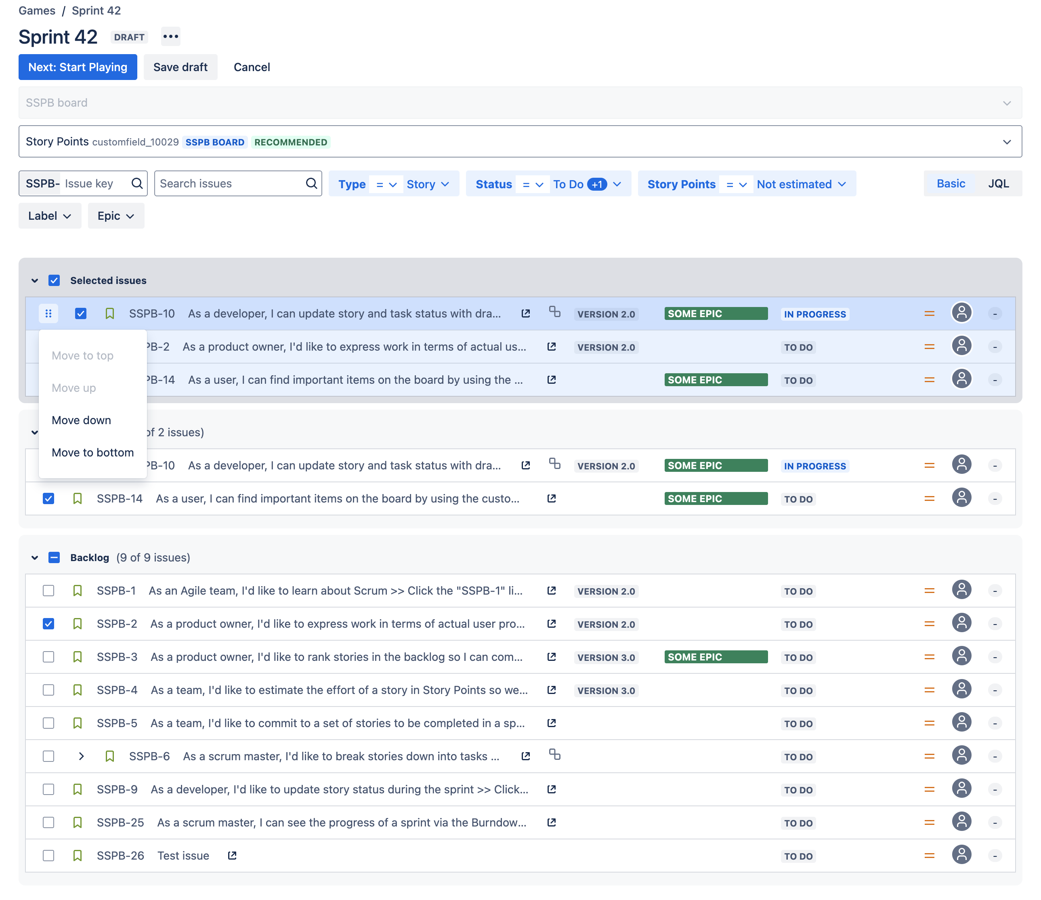This screenshot has width=1041, height=900.
Task: Click the magnifier icon in Search issues field
Action: (x=311, y=184)
